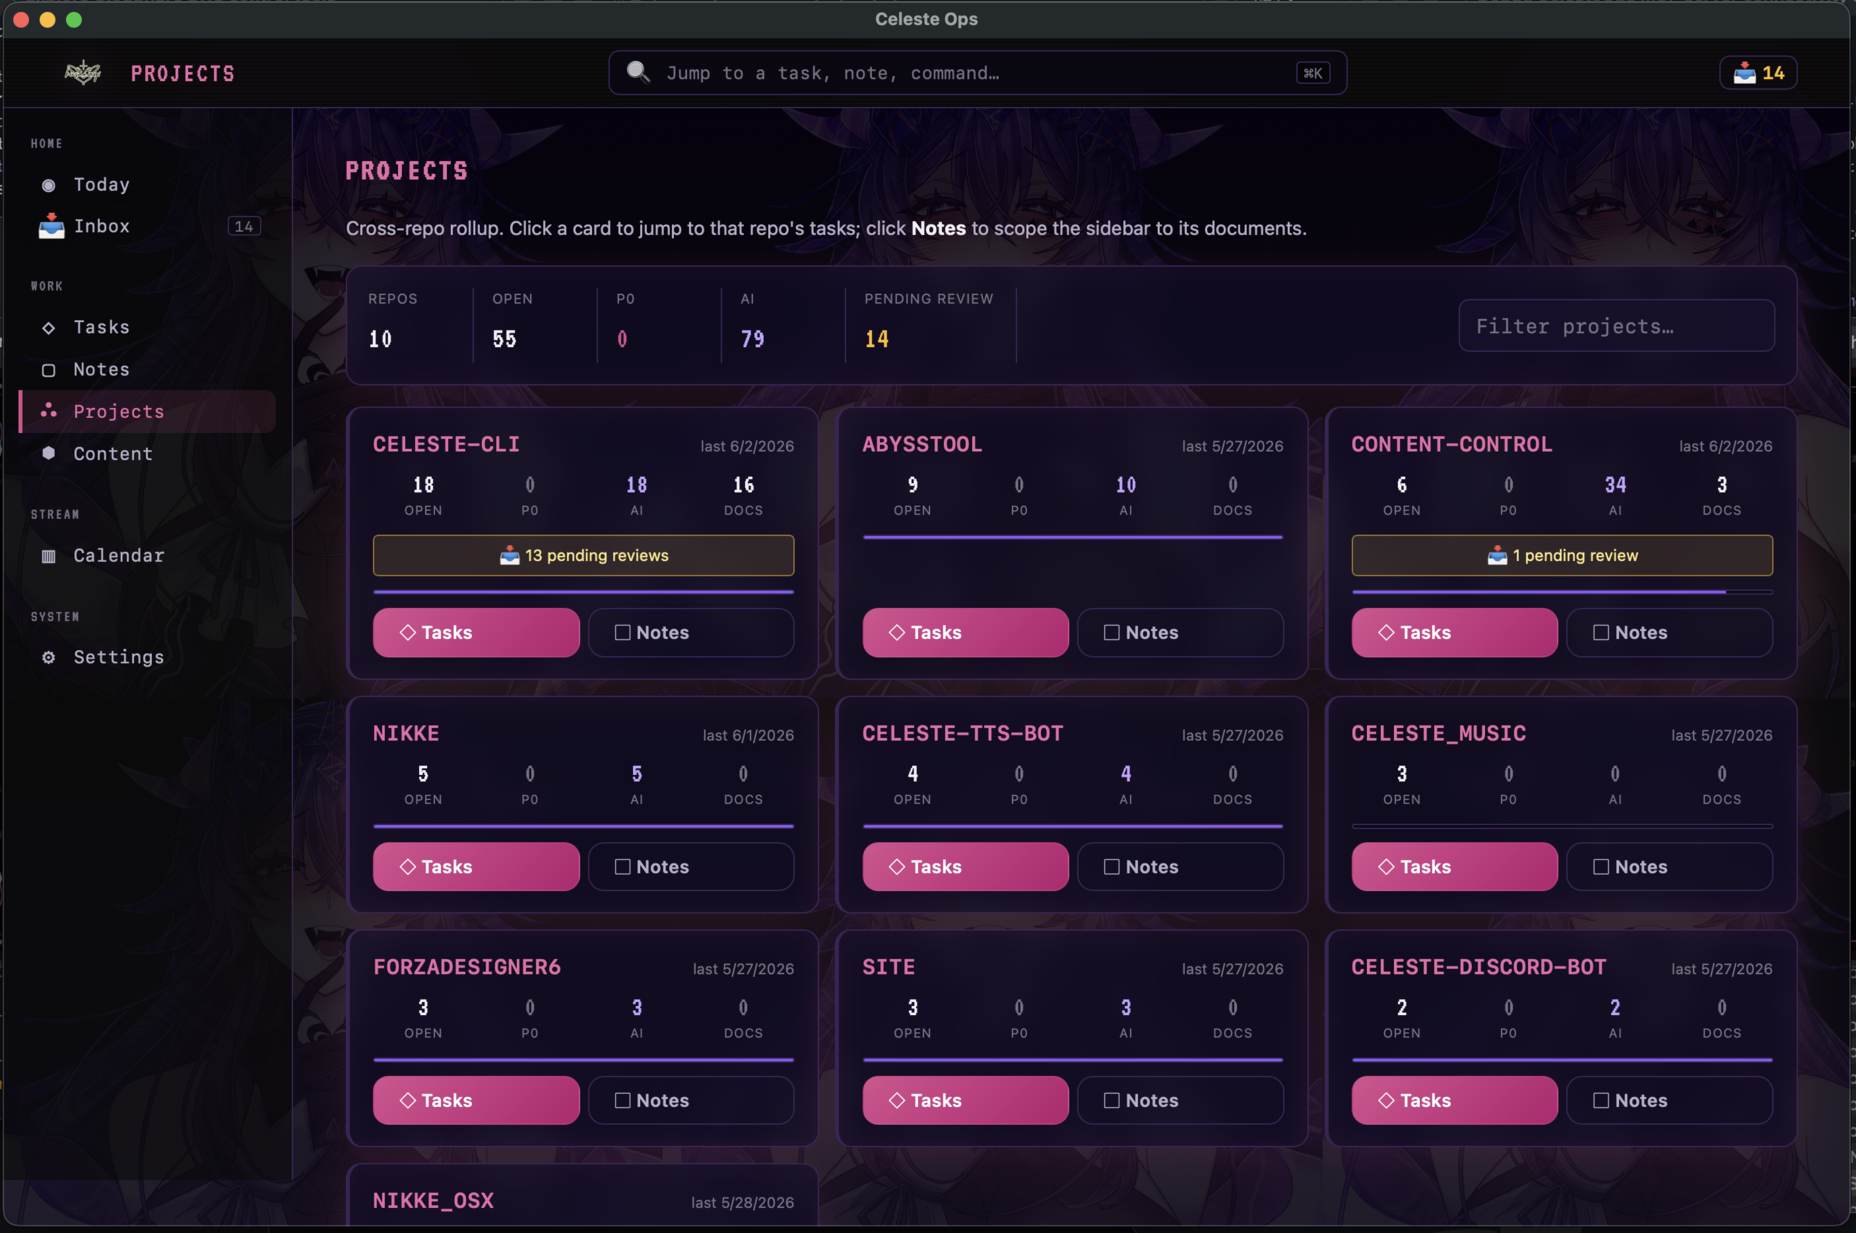Click the Today sidebar icon
Image resolution: width=1856 pixels, height=1233 pixels.
tap(48, 185)
